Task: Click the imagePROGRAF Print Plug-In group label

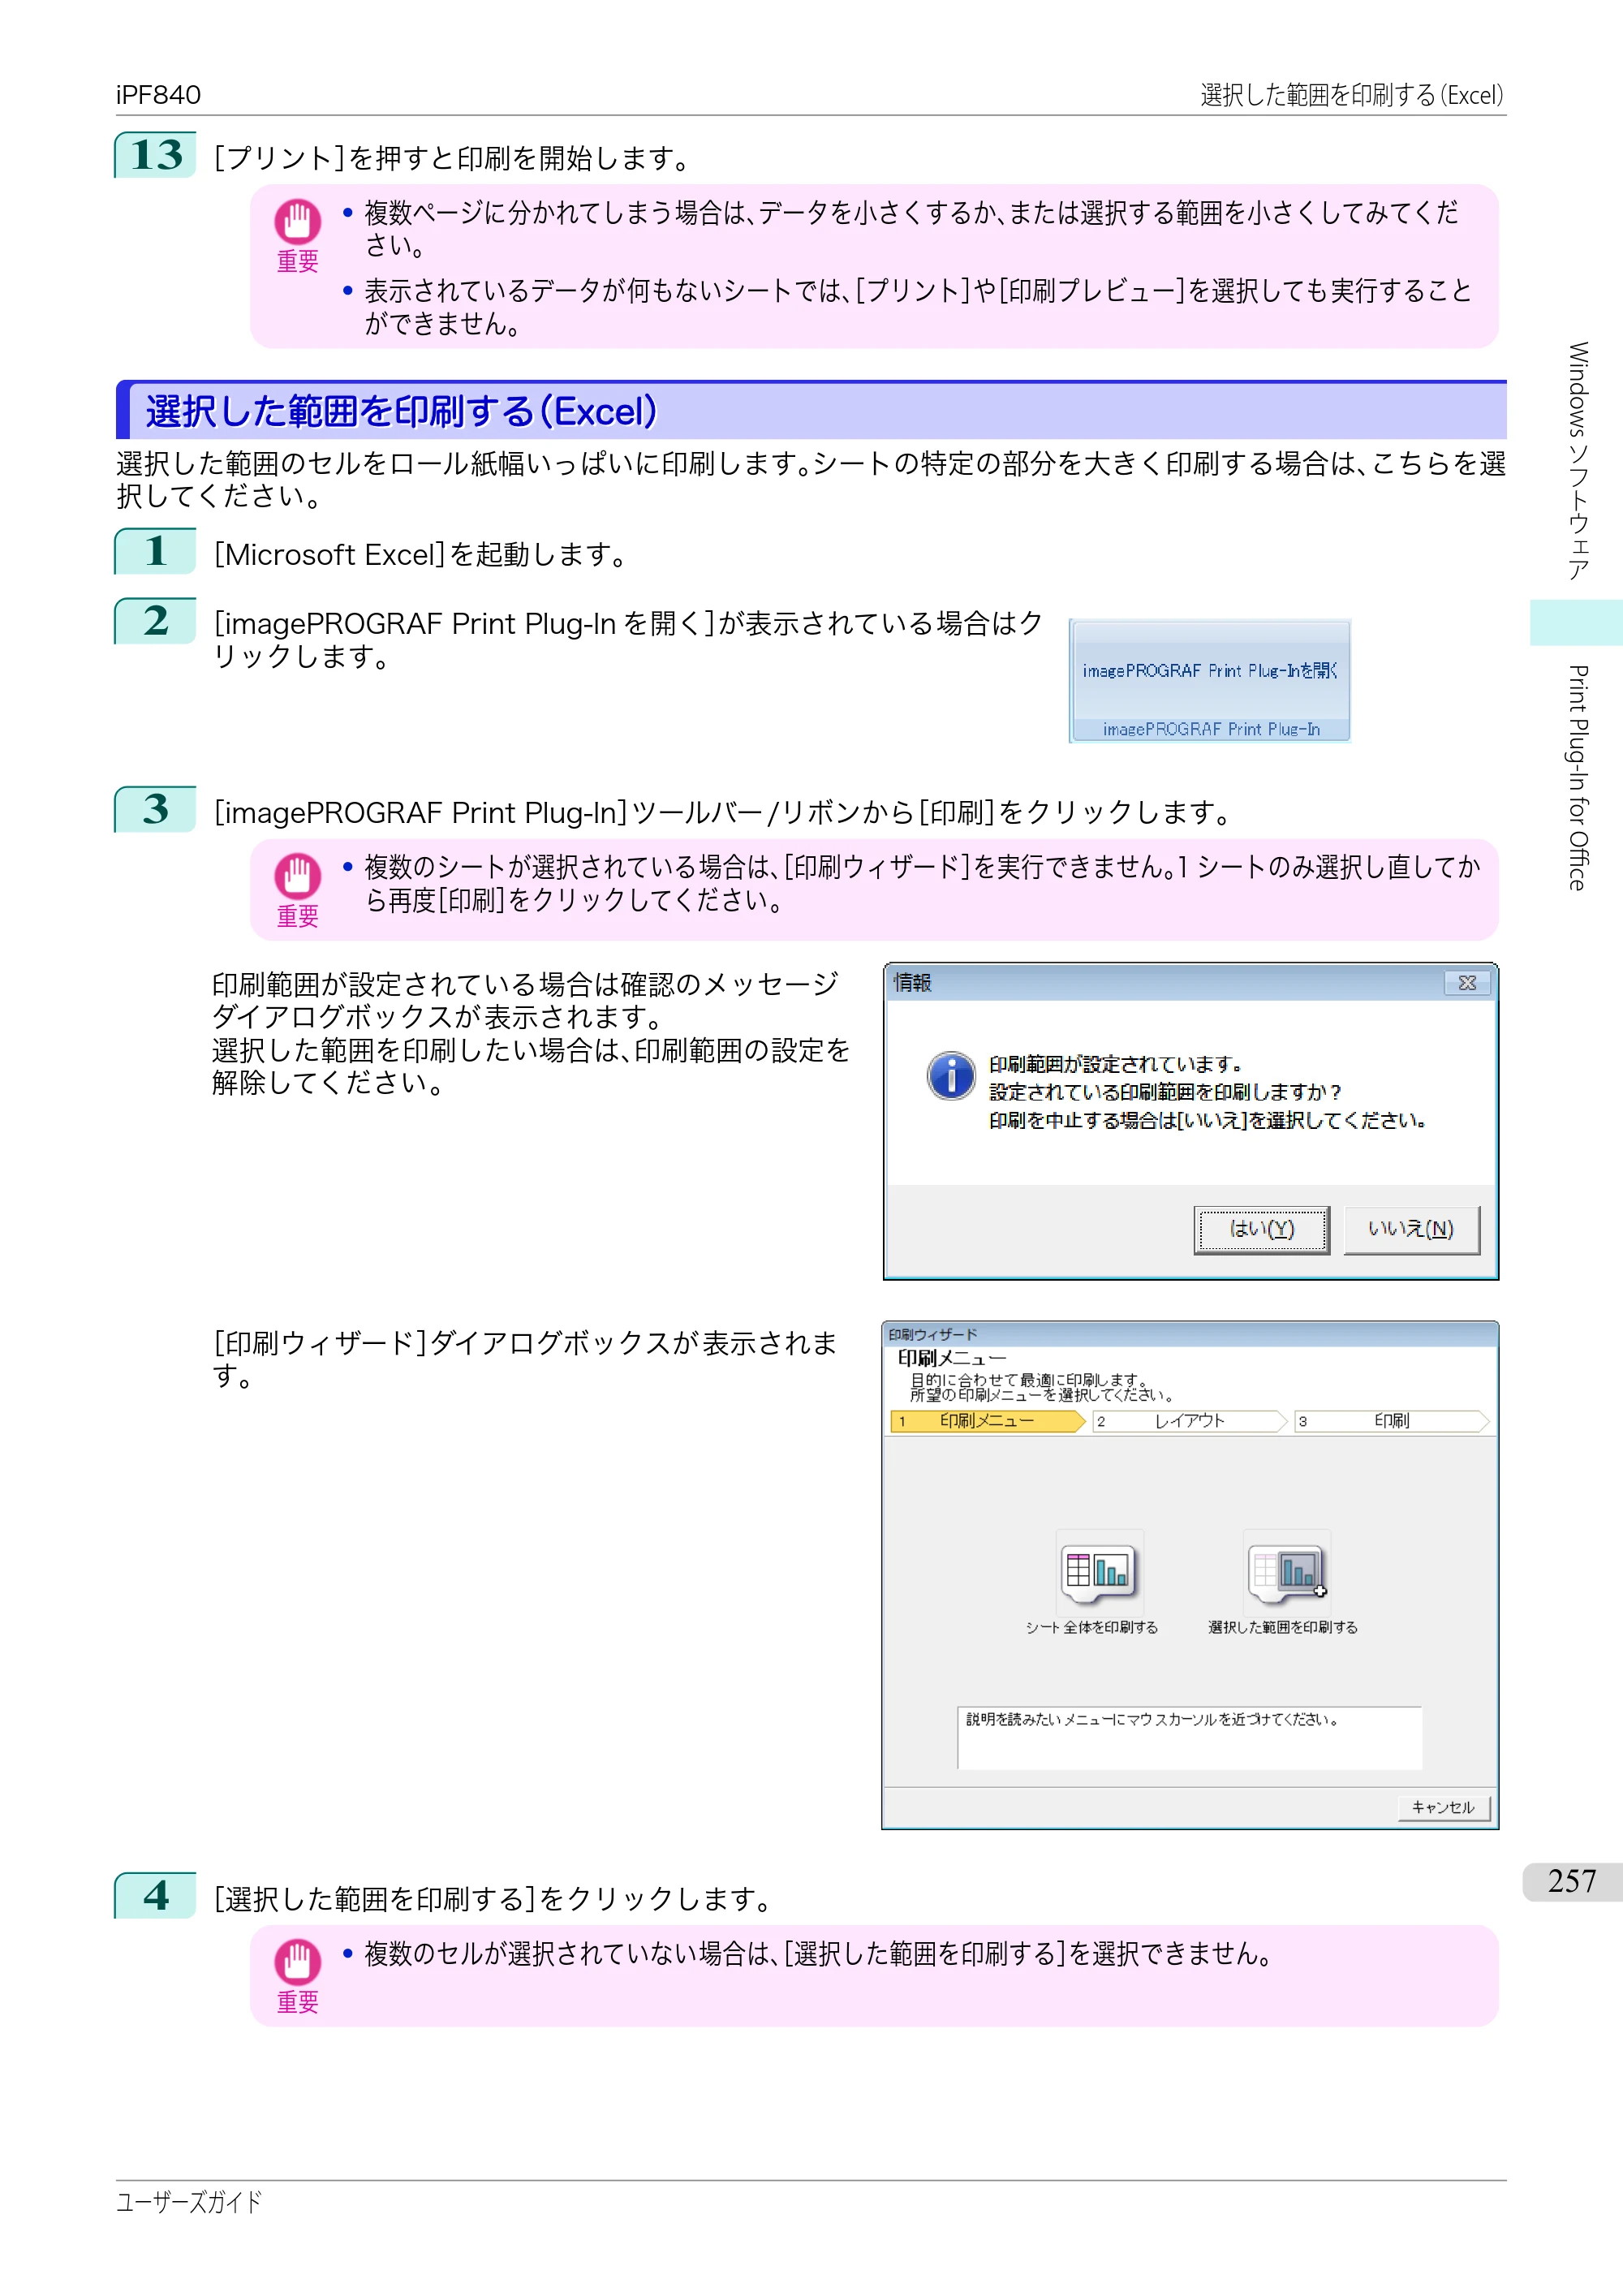Action: [1211, 729]
